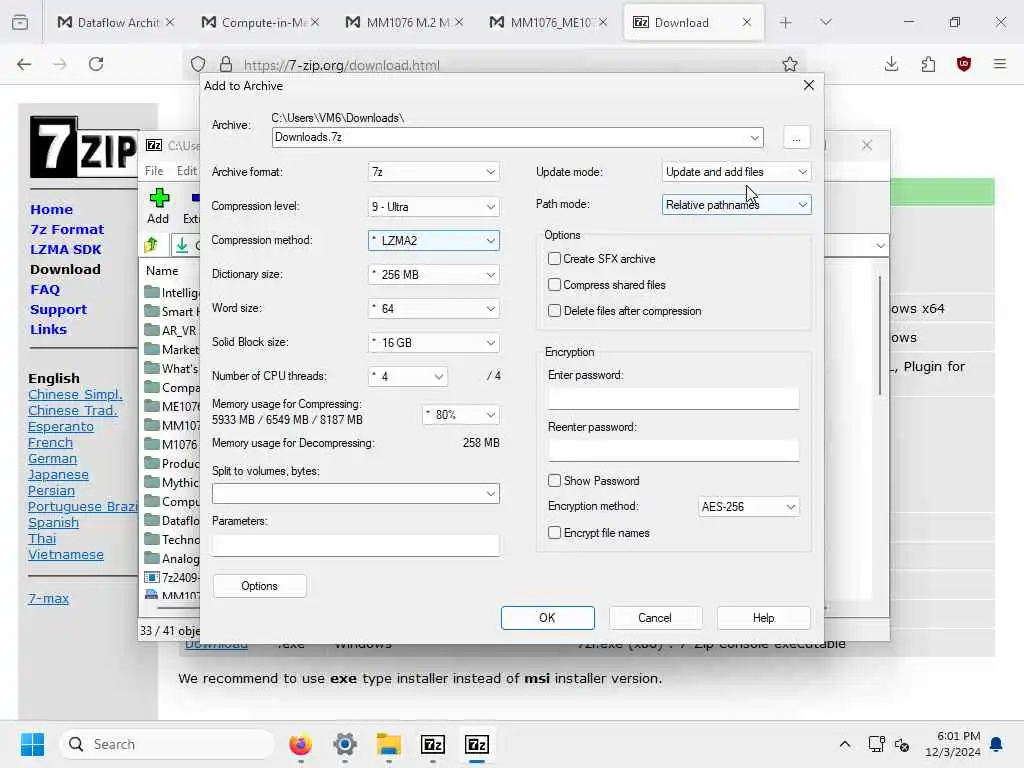Viewport: 1024px width, 768px height.
Task: Click the up-folder icon in 7-Zip File Manager
Action: coord(152,245)
